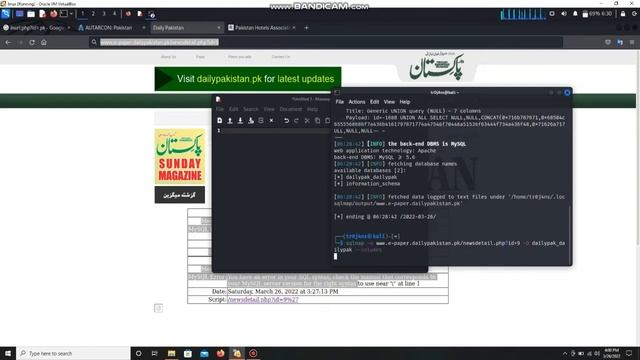Open Windows notification center icon
The height and width of the screenshot is (360, 640).
tap(630, 353)
